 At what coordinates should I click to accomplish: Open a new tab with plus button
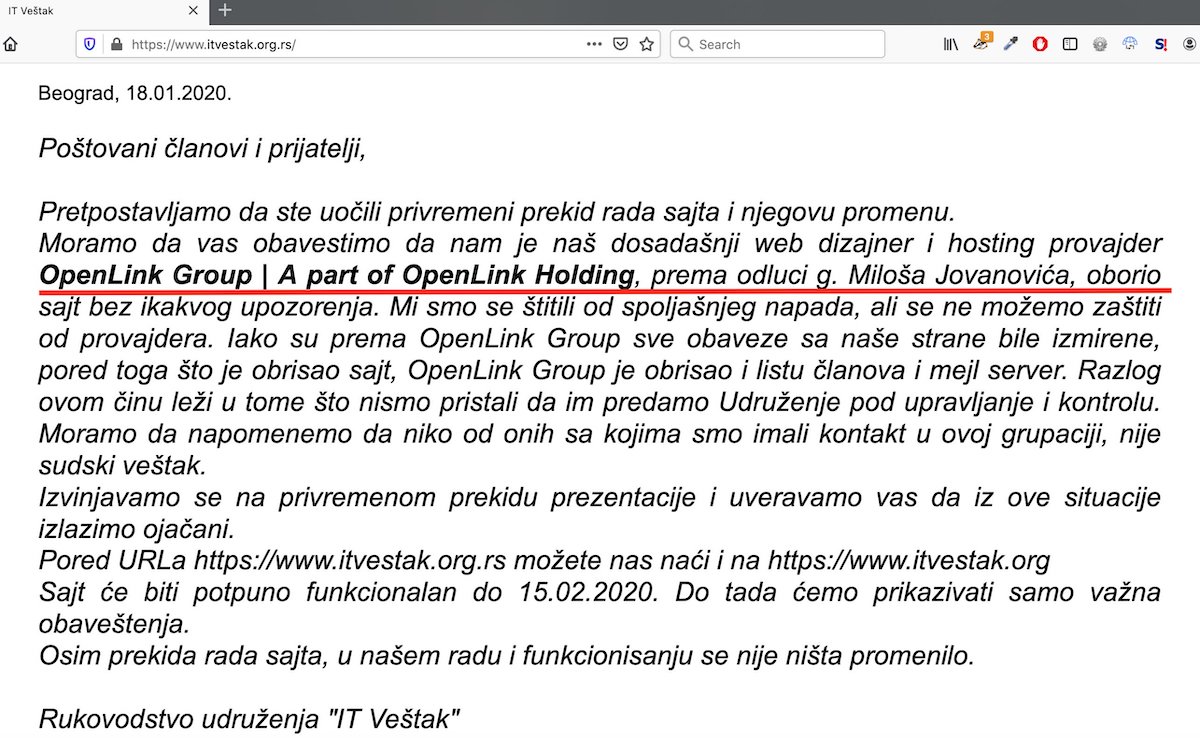[225, 10]
